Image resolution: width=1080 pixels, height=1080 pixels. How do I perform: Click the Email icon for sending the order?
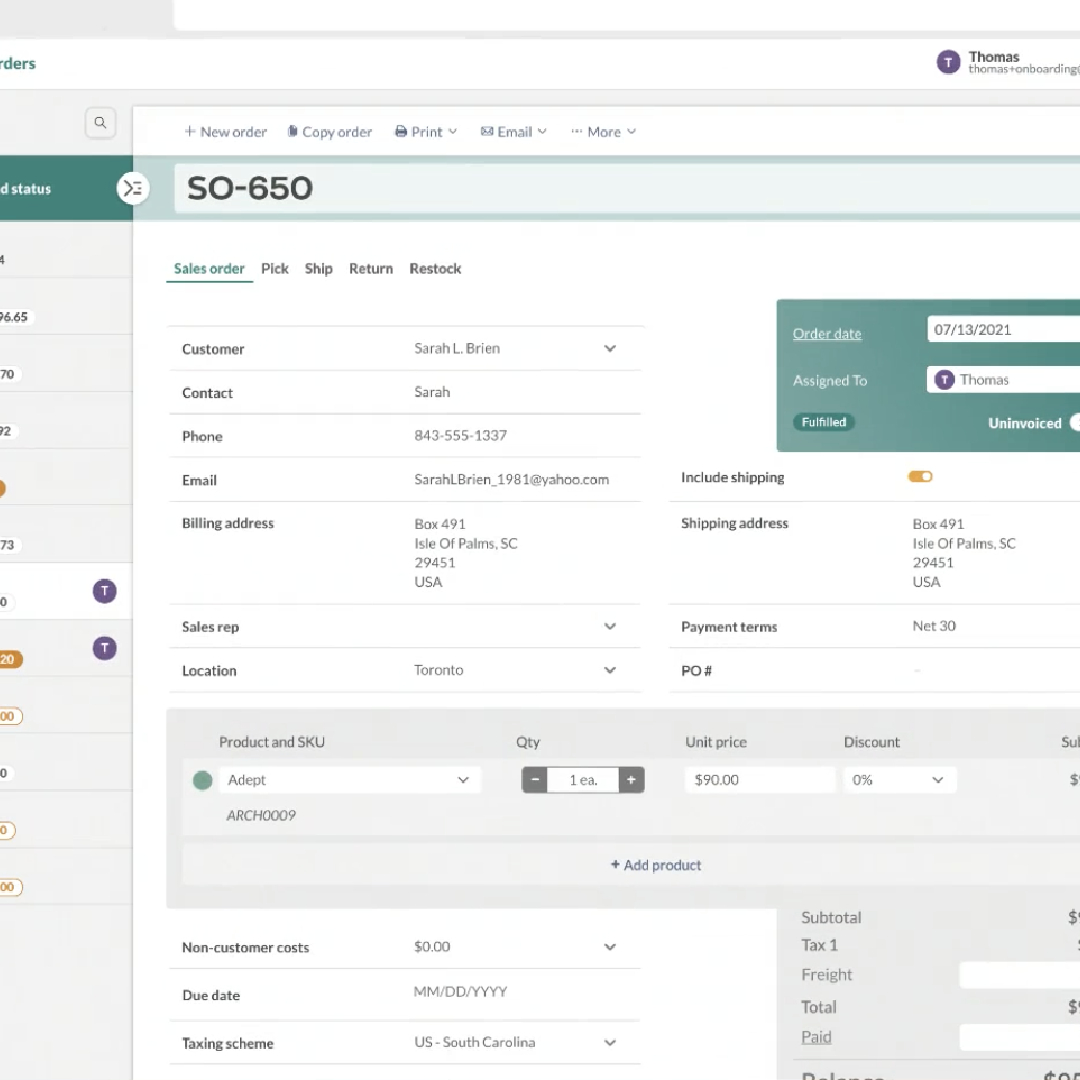pyautogui.click(x=489, y=131)
